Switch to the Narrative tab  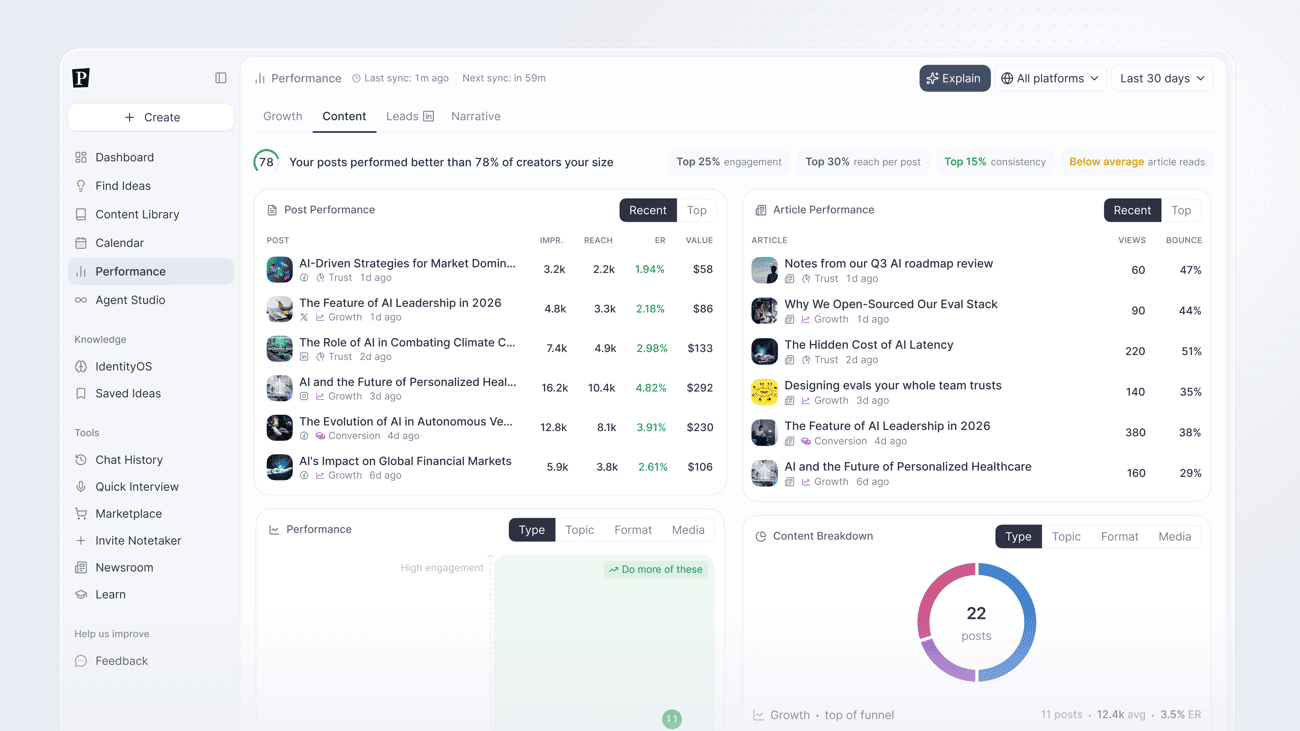point(476,117)
